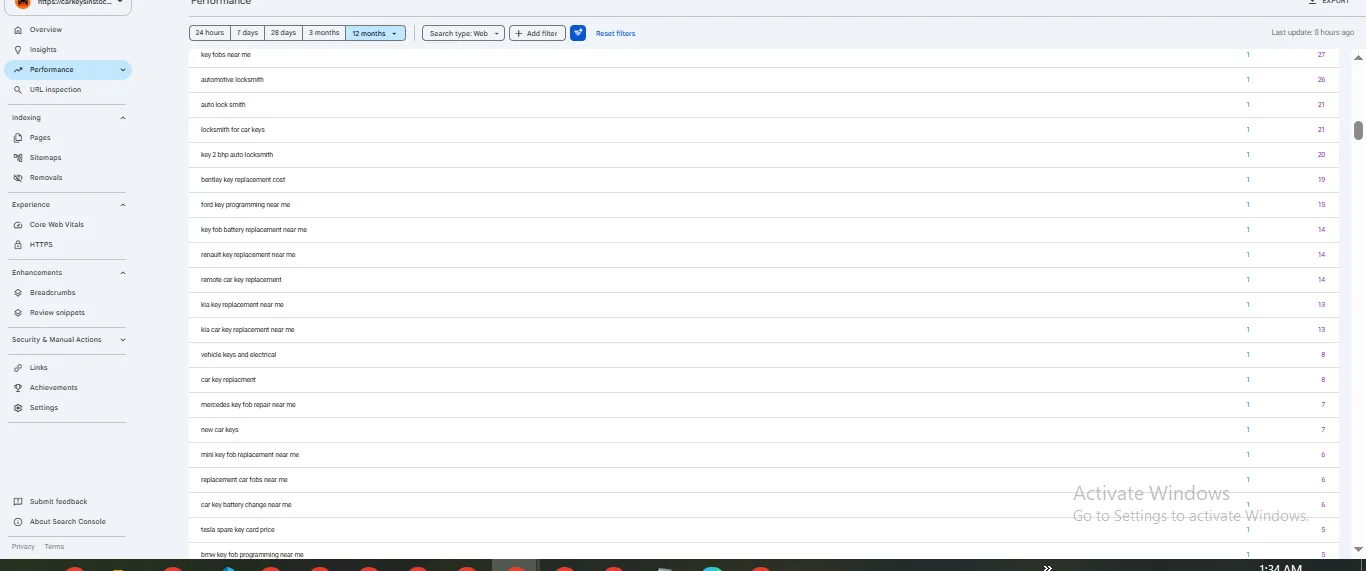Image resolution: width=1366 pixels, height=571 pixels.
Task: Select the 3 months date range
Action: point(324,33)
